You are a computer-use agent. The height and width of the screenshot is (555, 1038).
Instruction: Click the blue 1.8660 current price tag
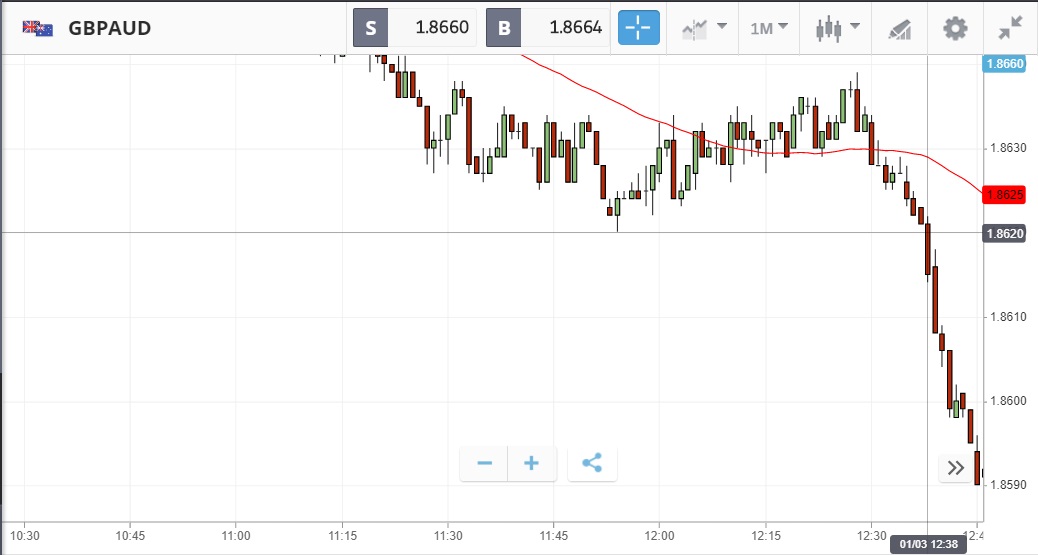click(x=1004, y=64)
